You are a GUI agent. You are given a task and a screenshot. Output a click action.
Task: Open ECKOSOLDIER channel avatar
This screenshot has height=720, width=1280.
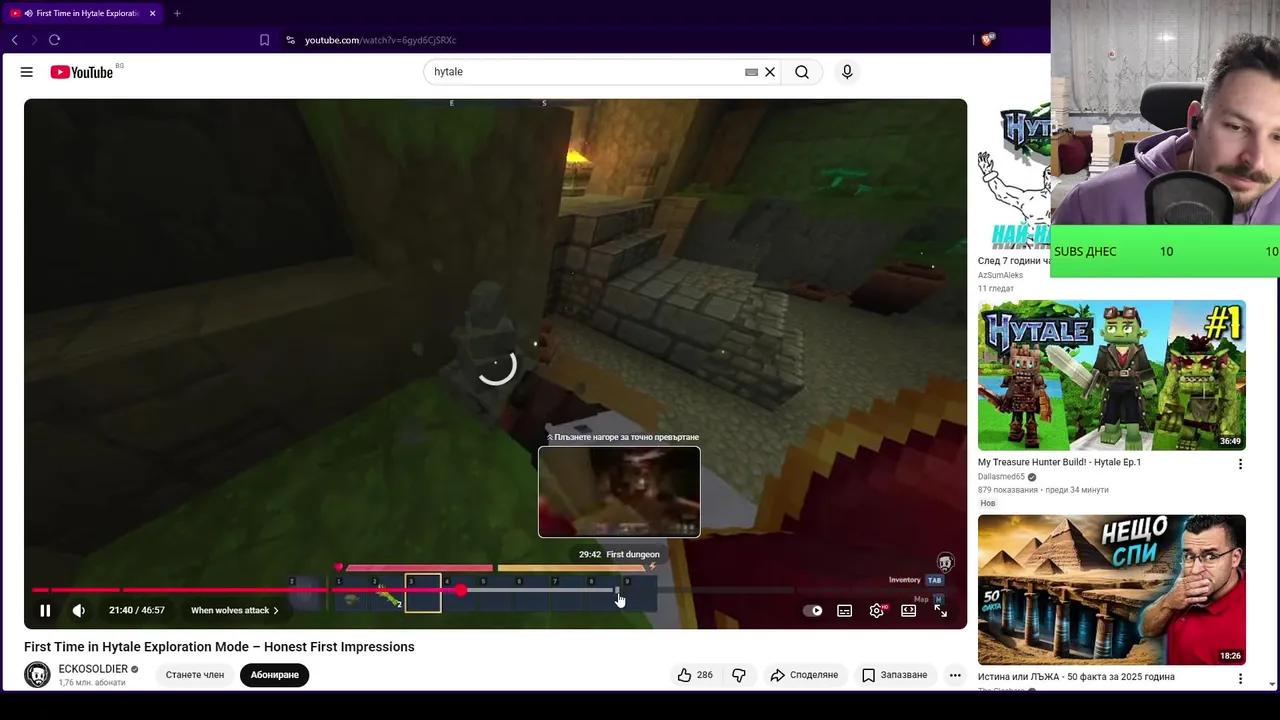pyautogui.click(x=37, y=675)
